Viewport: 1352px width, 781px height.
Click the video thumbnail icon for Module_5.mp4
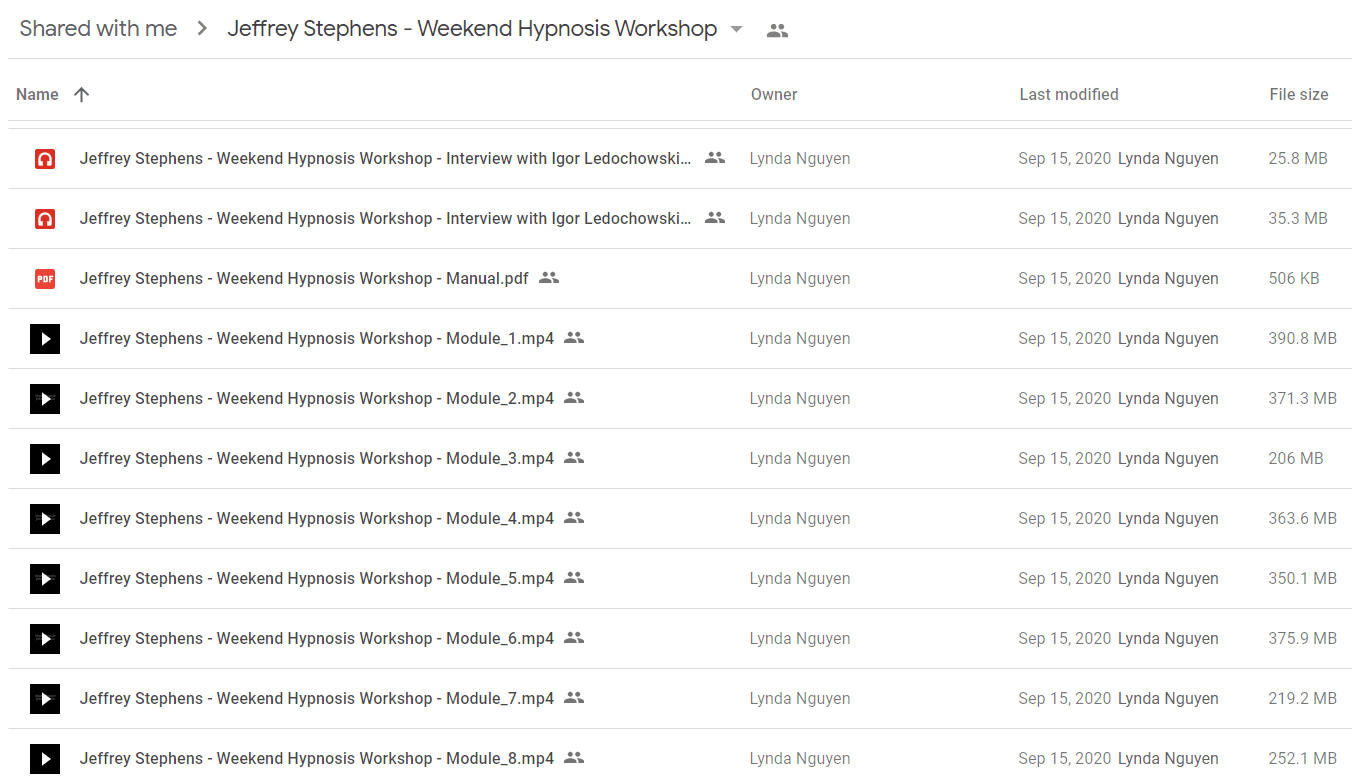[45, 579]
